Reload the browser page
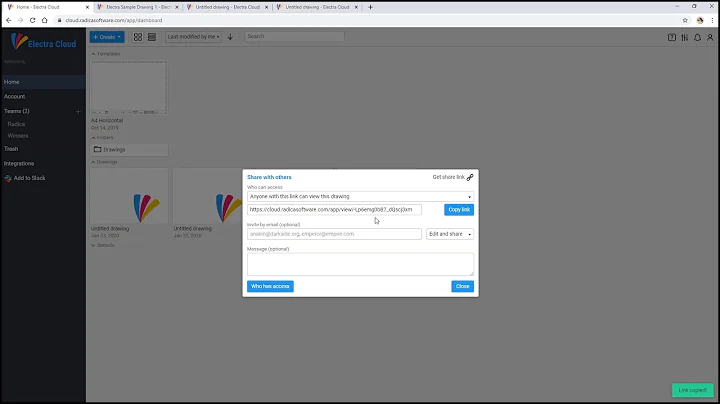The height and width of the screenshot is (404, 720). 33,20
